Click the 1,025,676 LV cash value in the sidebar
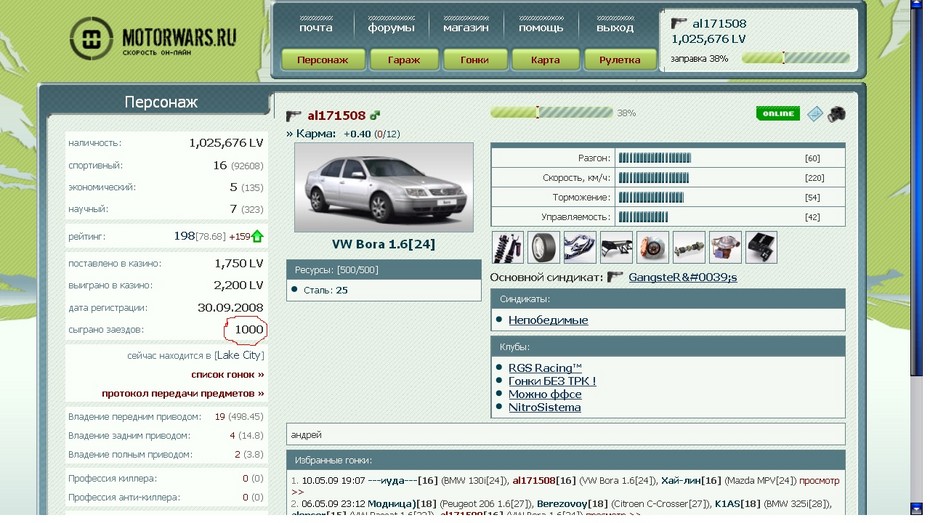Screen dimensions: 930x523 click(226, 143)
